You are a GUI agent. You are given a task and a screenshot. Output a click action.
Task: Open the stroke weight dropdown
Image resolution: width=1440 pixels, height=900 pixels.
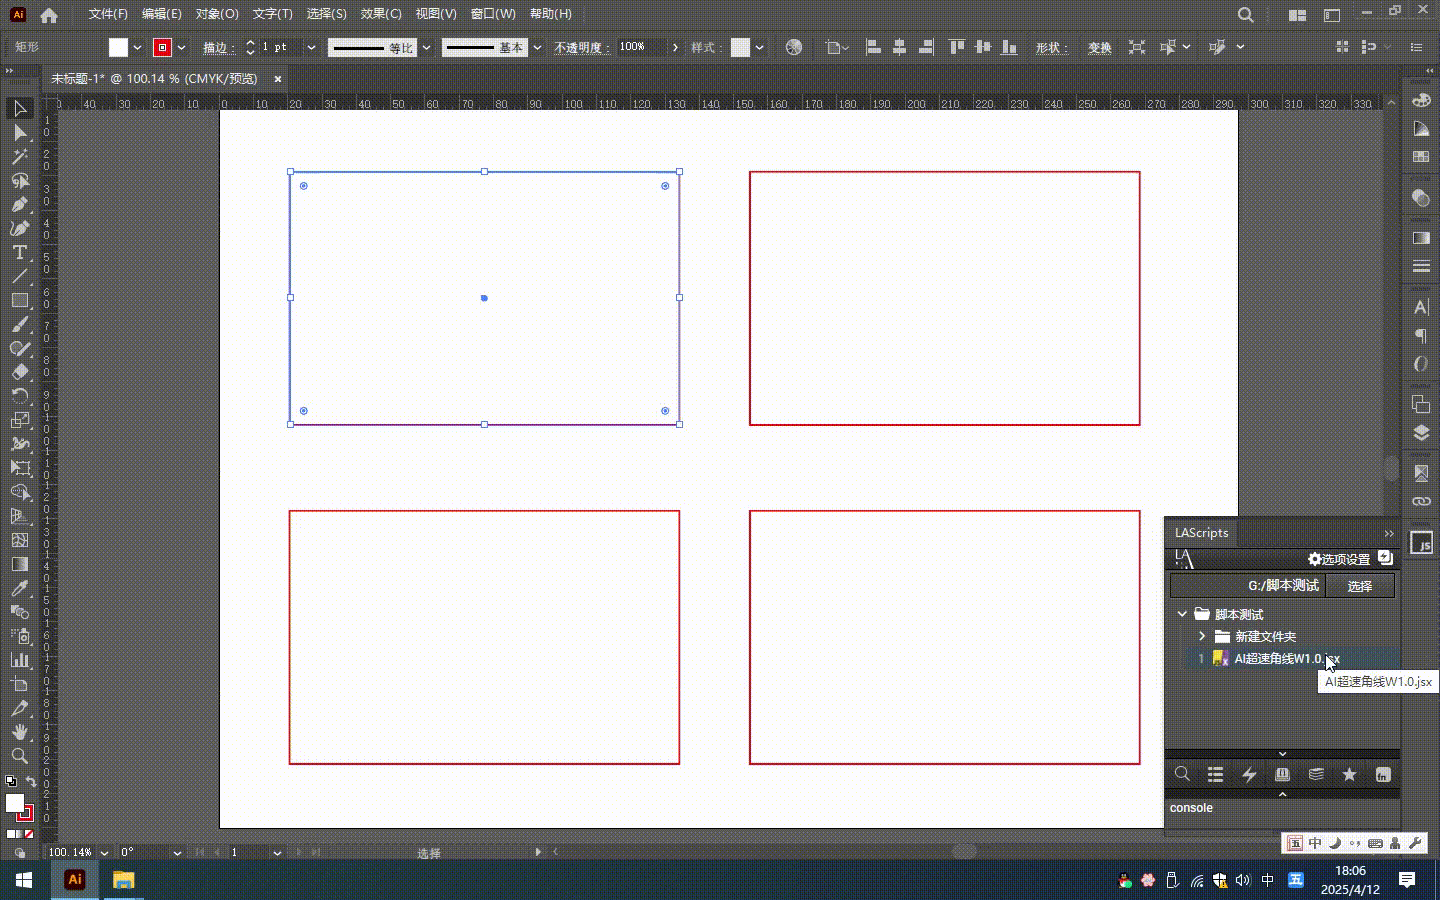pyautogui.click(x=311, y=47)
